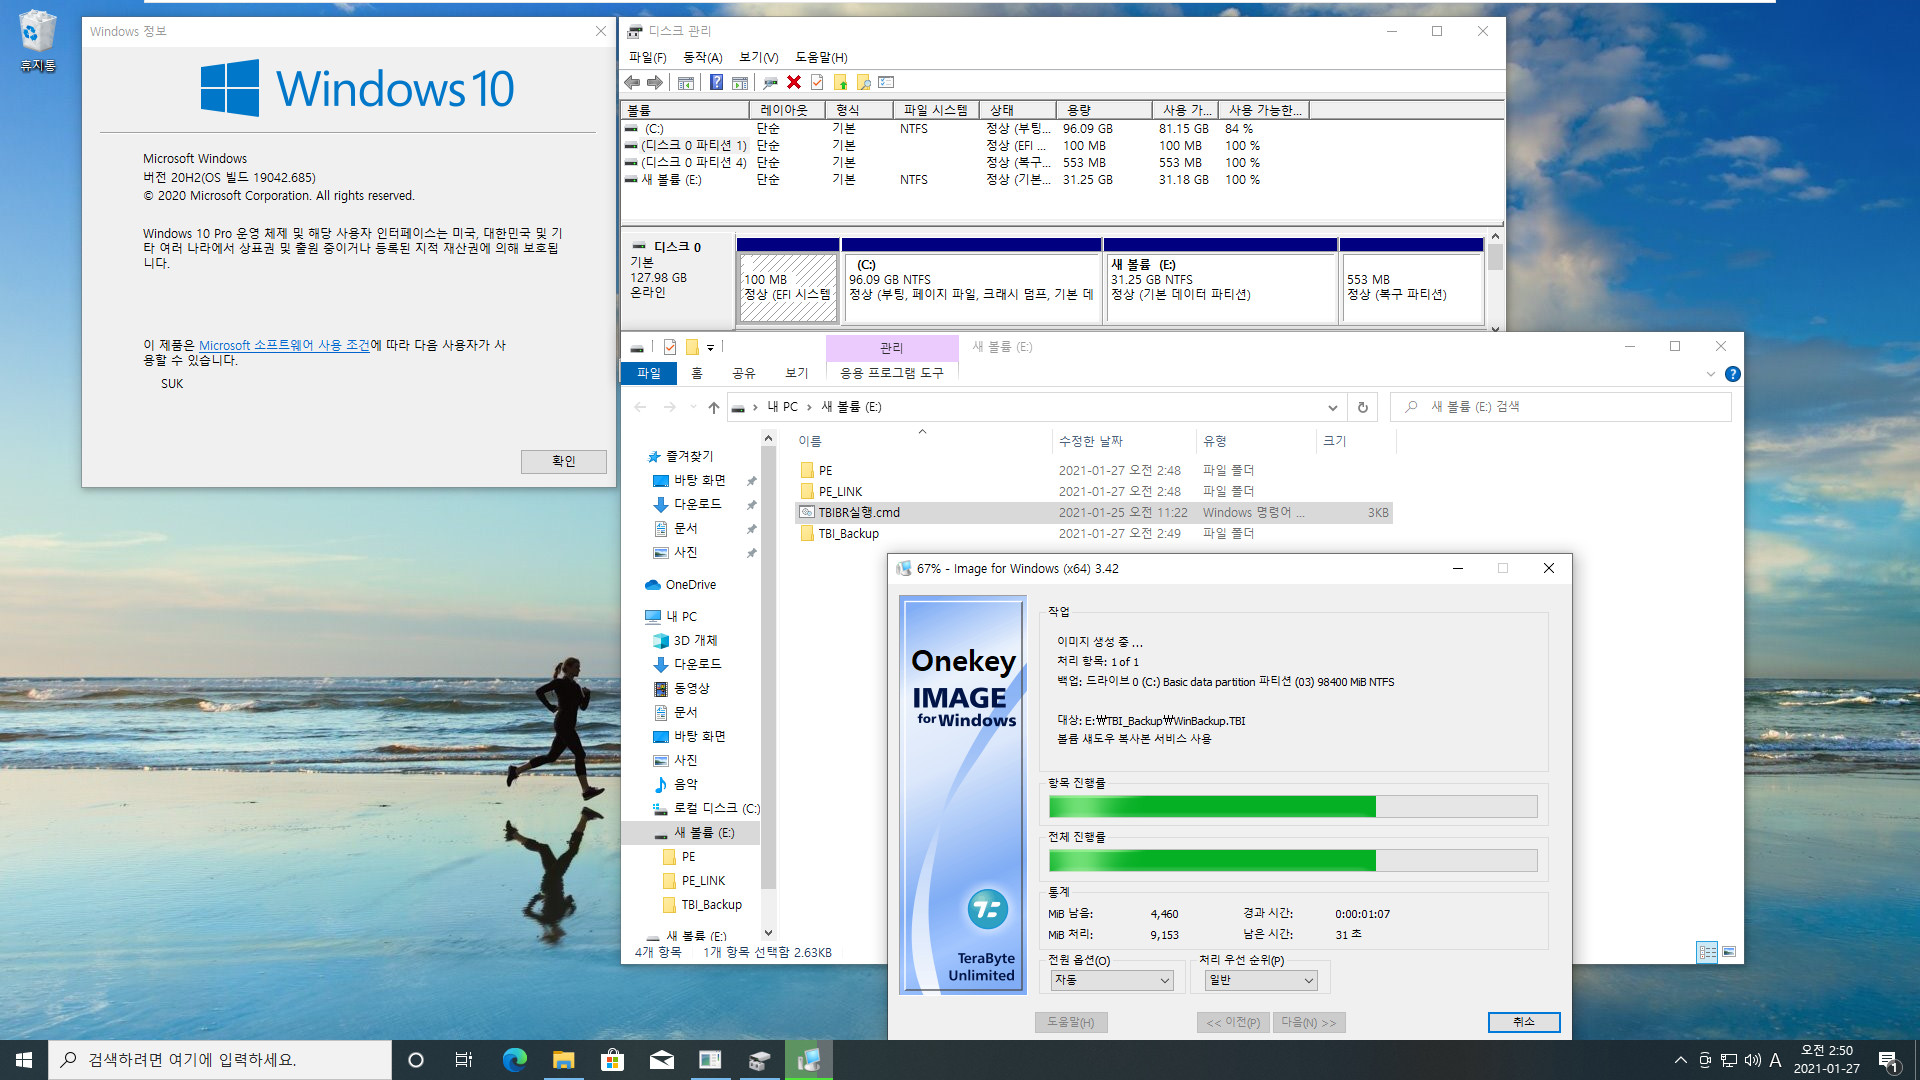This screenshot has height=1080, width=1920.
Task: Open the 파일 tab in Explorer
Action: coord(649,373)
